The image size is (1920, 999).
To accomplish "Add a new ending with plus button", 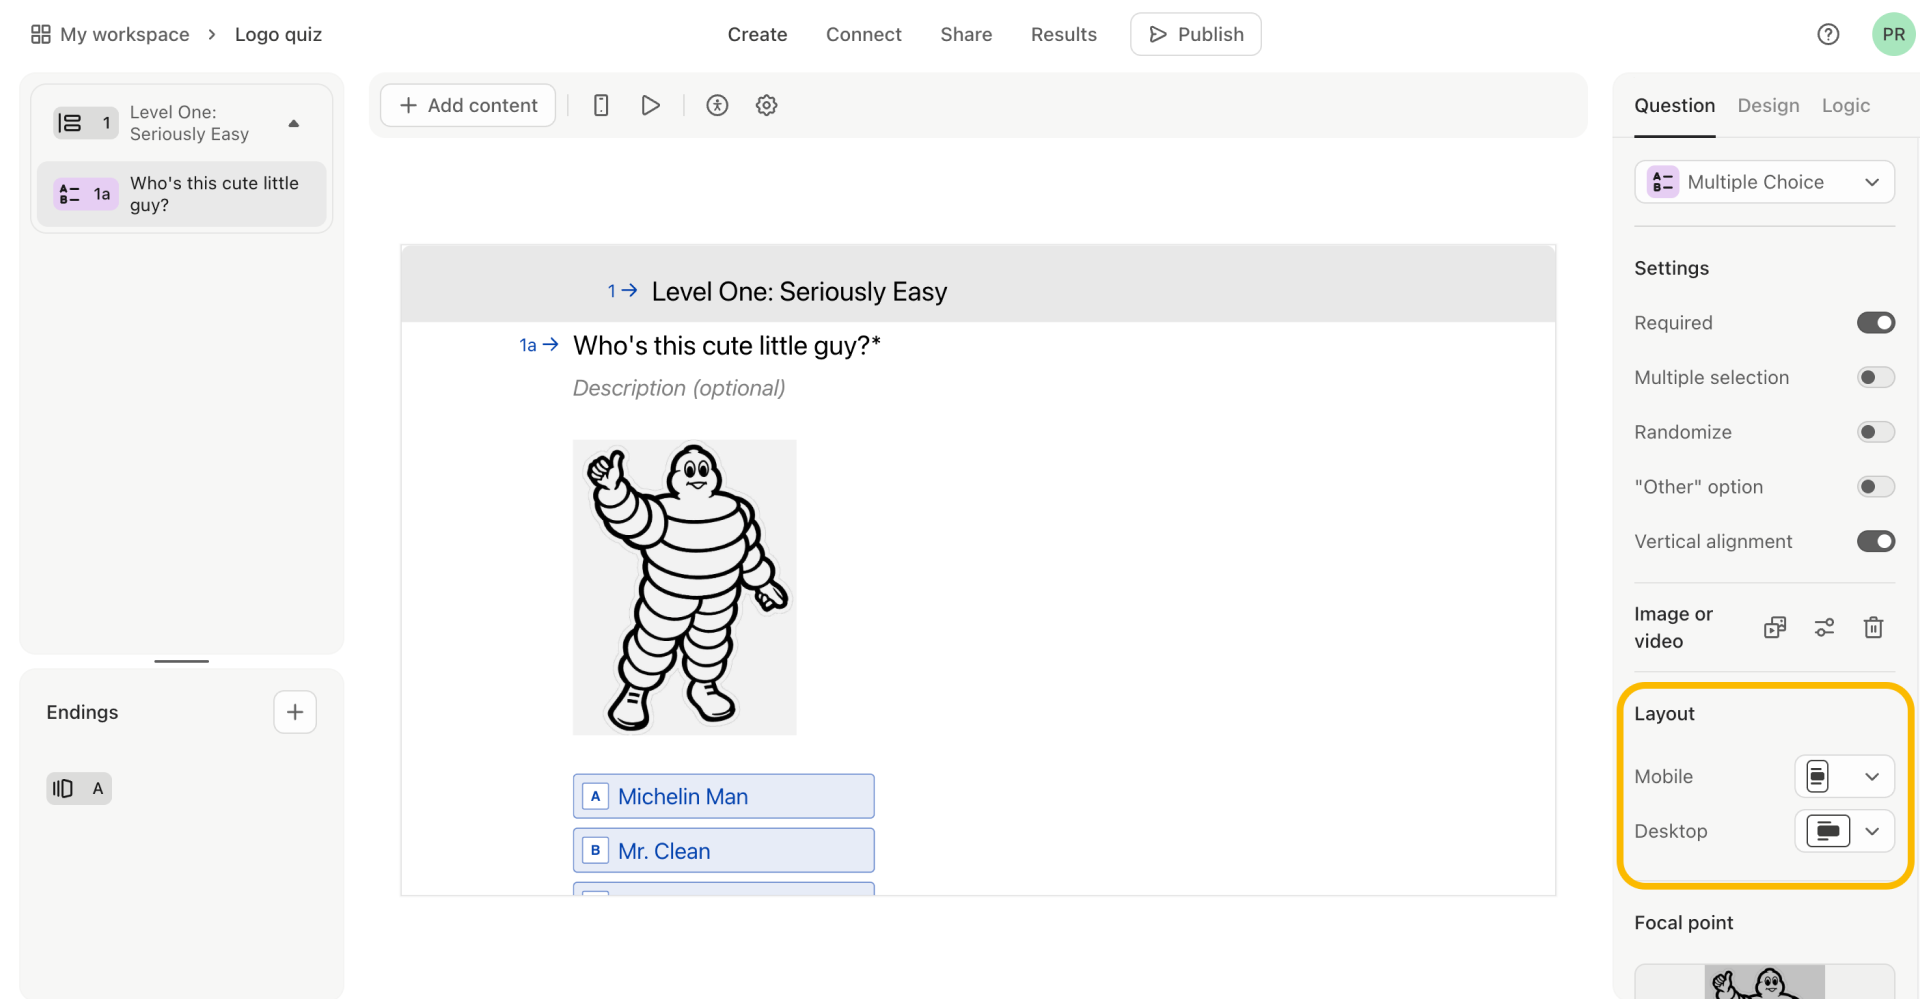I will 295,712.
